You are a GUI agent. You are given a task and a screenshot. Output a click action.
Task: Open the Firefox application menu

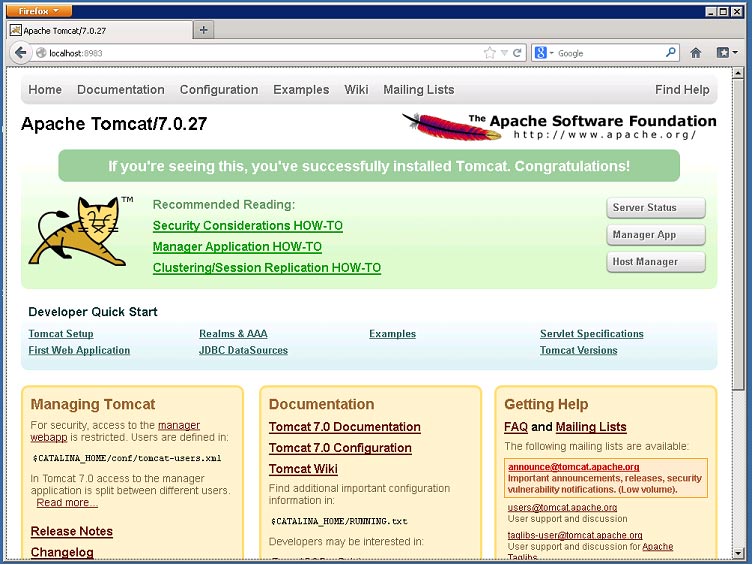[39, 11]
